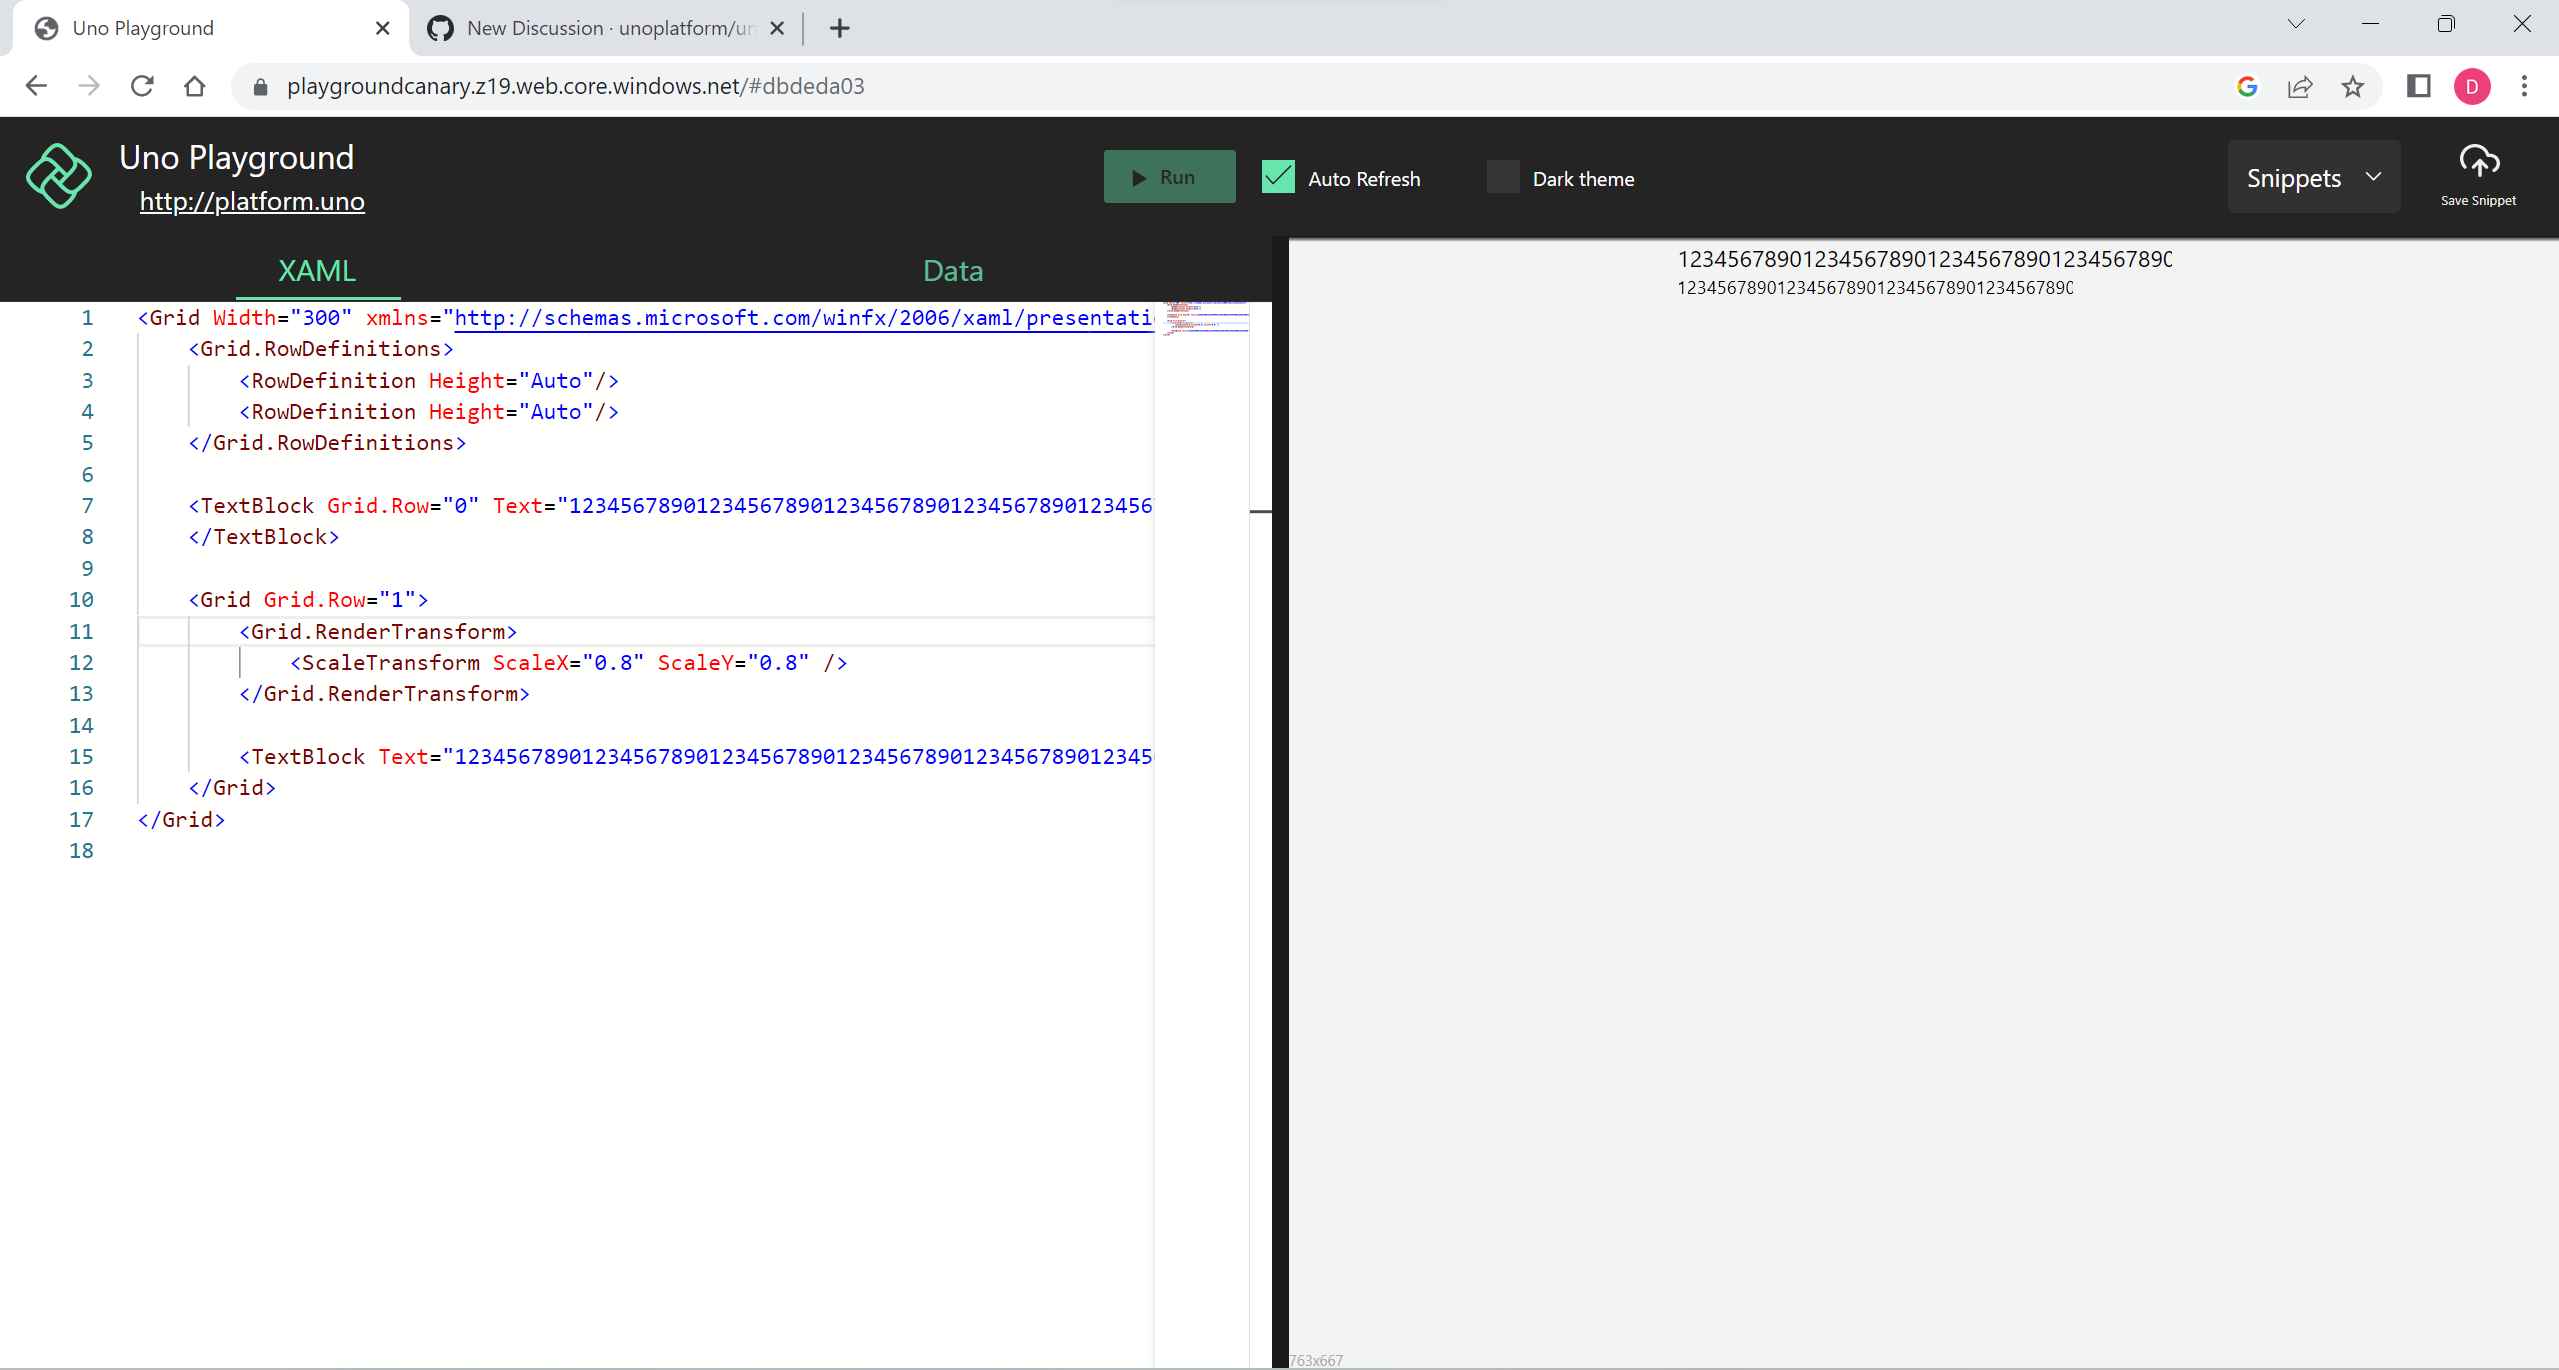This screenshot has width=2559, height=1370.
Task: Click the padlock icon next to the URL
Action: point(261,86)
